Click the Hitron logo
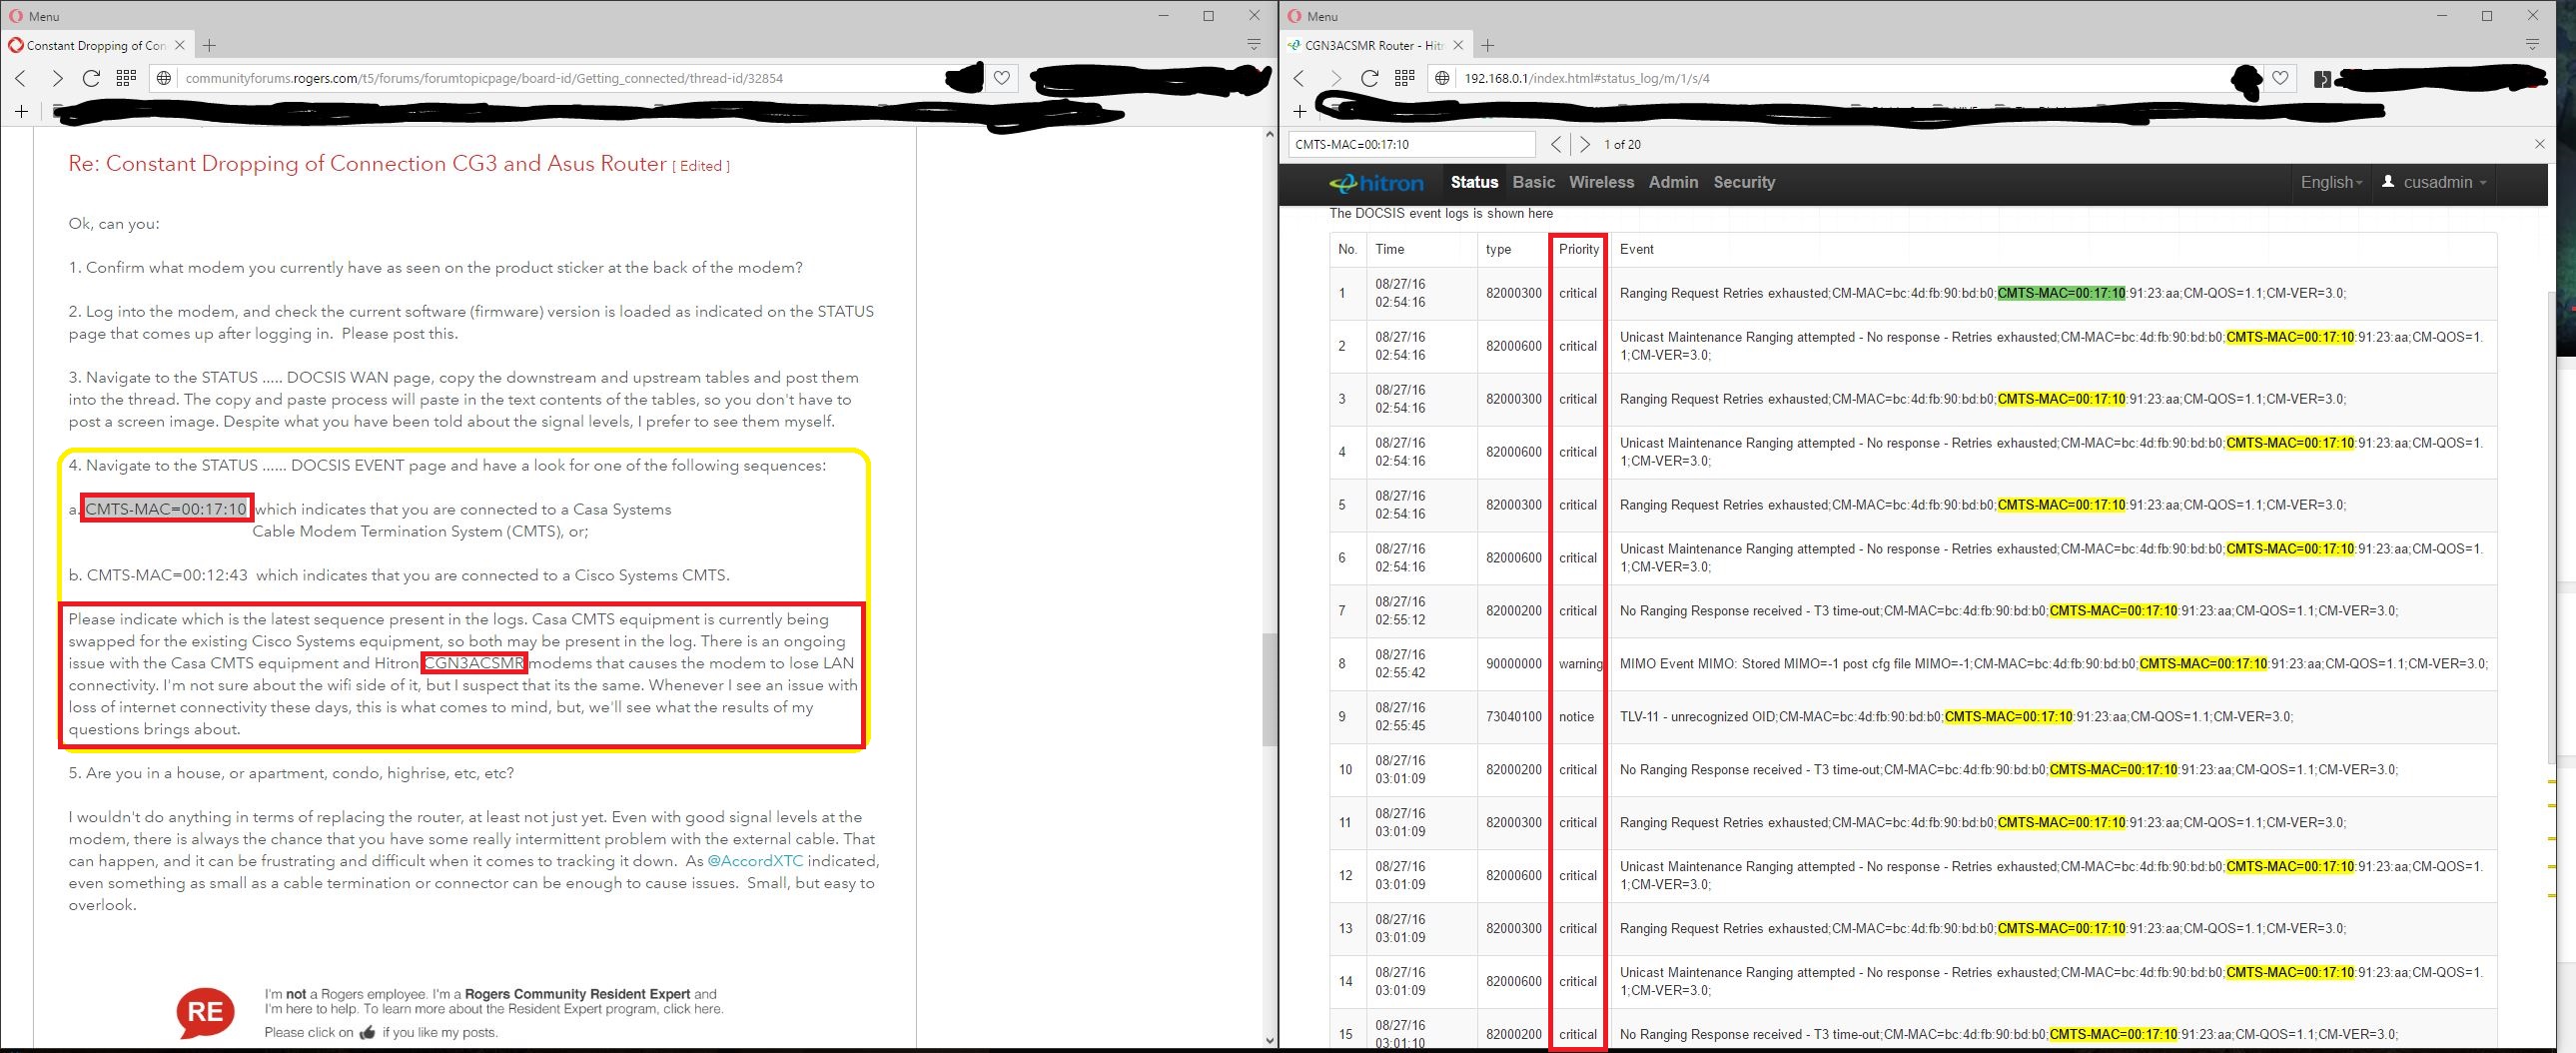The image size is (2576, 1053). point(1375,183)
